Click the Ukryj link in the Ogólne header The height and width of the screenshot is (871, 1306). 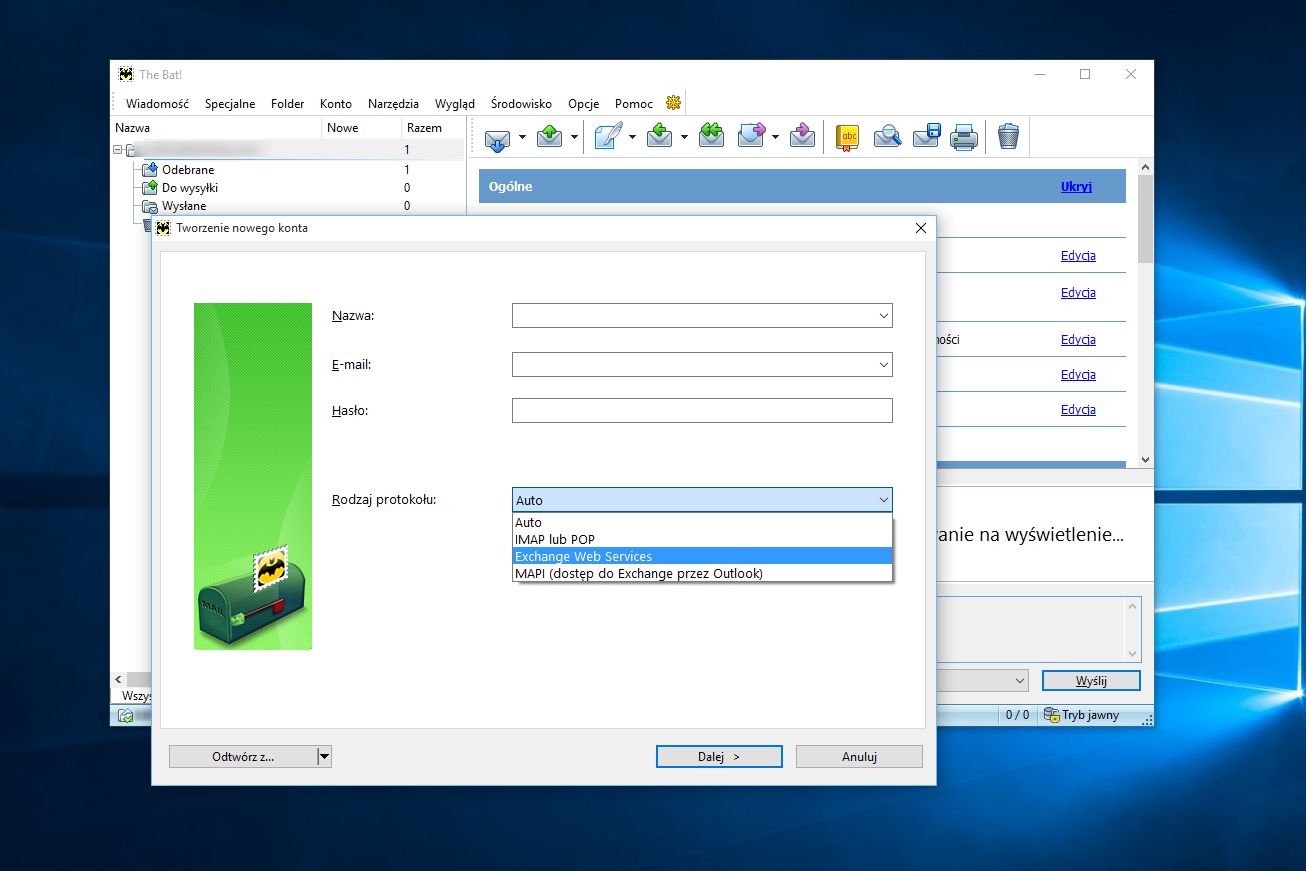pyautogui.click(x=1076, y=187)
